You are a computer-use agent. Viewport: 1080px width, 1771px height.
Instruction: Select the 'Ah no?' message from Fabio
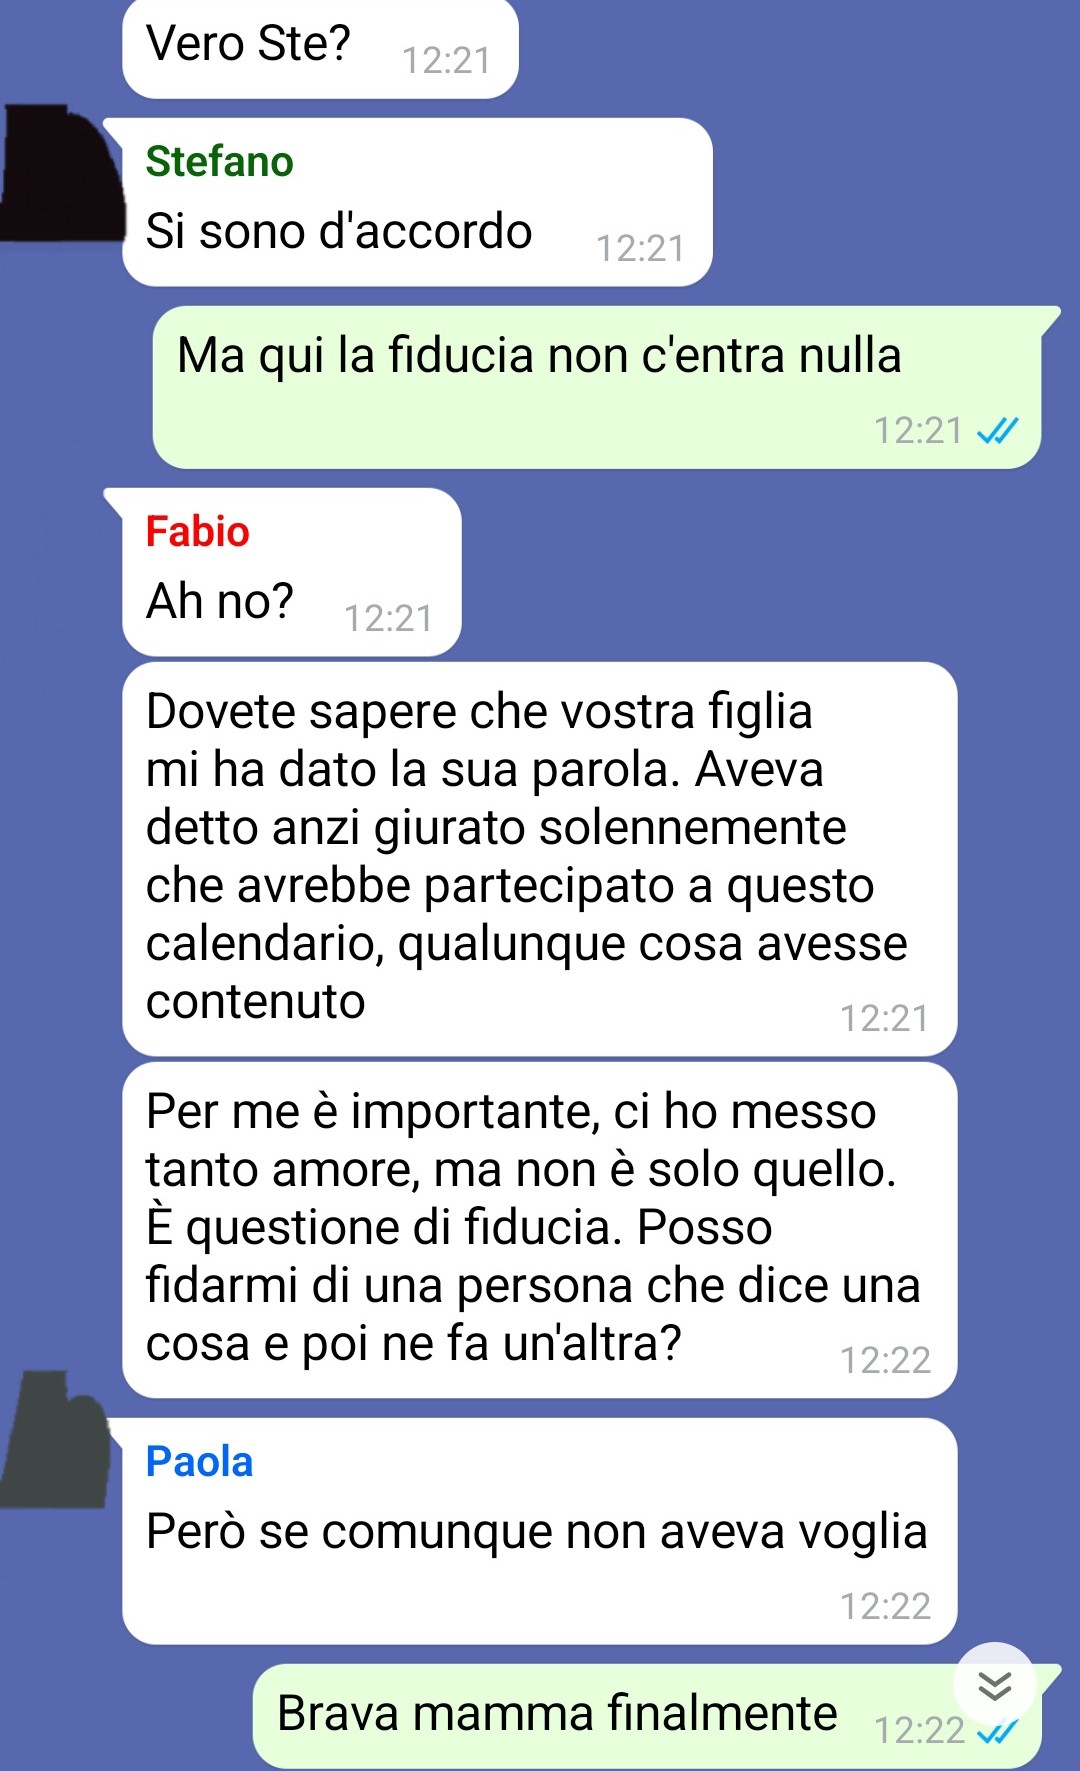click(291, 572)
